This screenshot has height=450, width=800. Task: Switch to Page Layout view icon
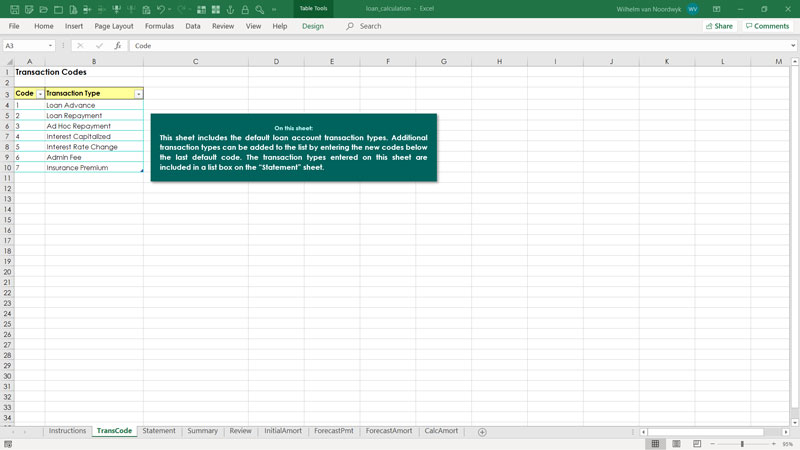[x=676, y=444]
